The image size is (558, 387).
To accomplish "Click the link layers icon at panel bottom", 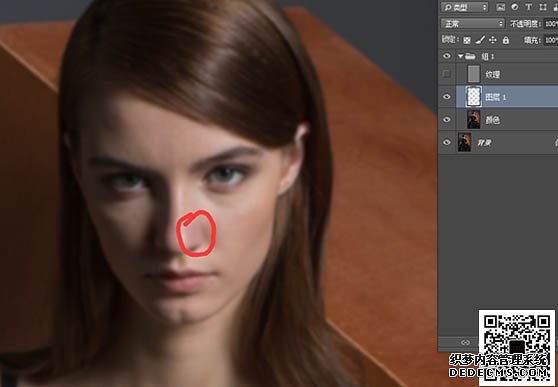I will click(465, 342).
